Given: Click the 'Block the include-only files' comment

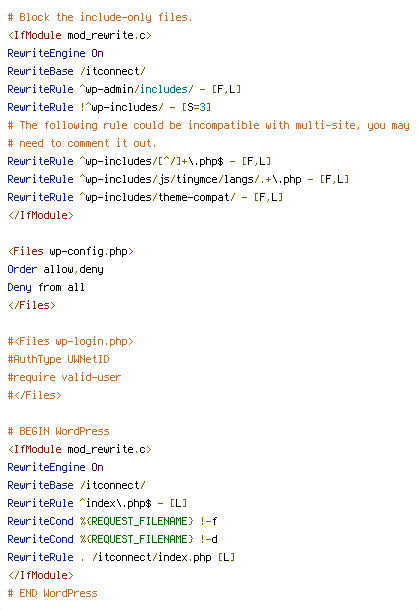Looking at the screenshot, I should 100,18.
